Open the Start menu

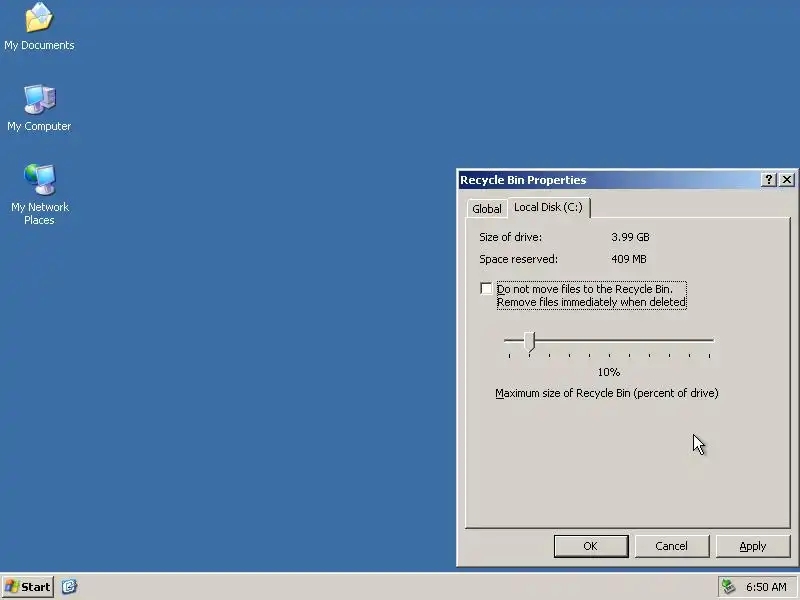pos(28,587)
